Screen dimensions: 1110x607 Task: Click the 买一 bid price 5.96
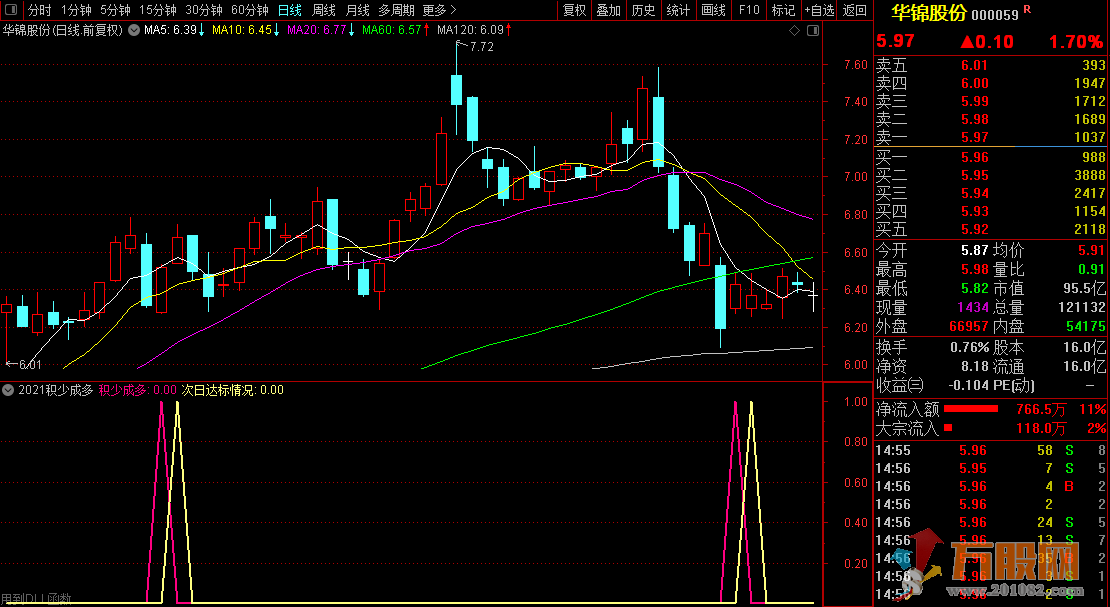tap(974, 157)
